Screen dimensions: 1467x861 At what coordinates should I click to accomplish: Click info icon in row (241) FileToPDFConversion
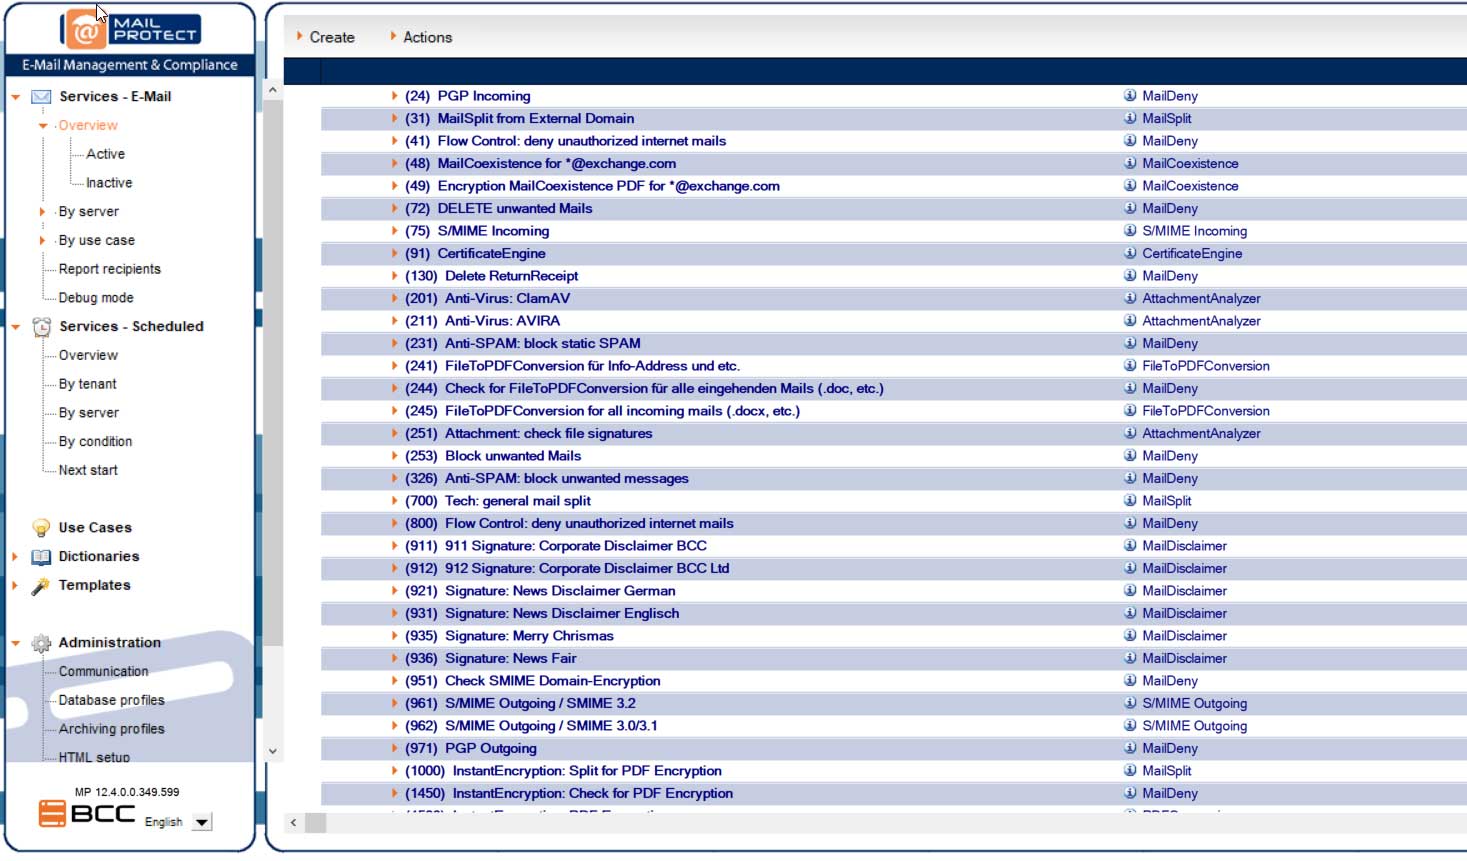pyautogui.click(x=1130, y=366)
